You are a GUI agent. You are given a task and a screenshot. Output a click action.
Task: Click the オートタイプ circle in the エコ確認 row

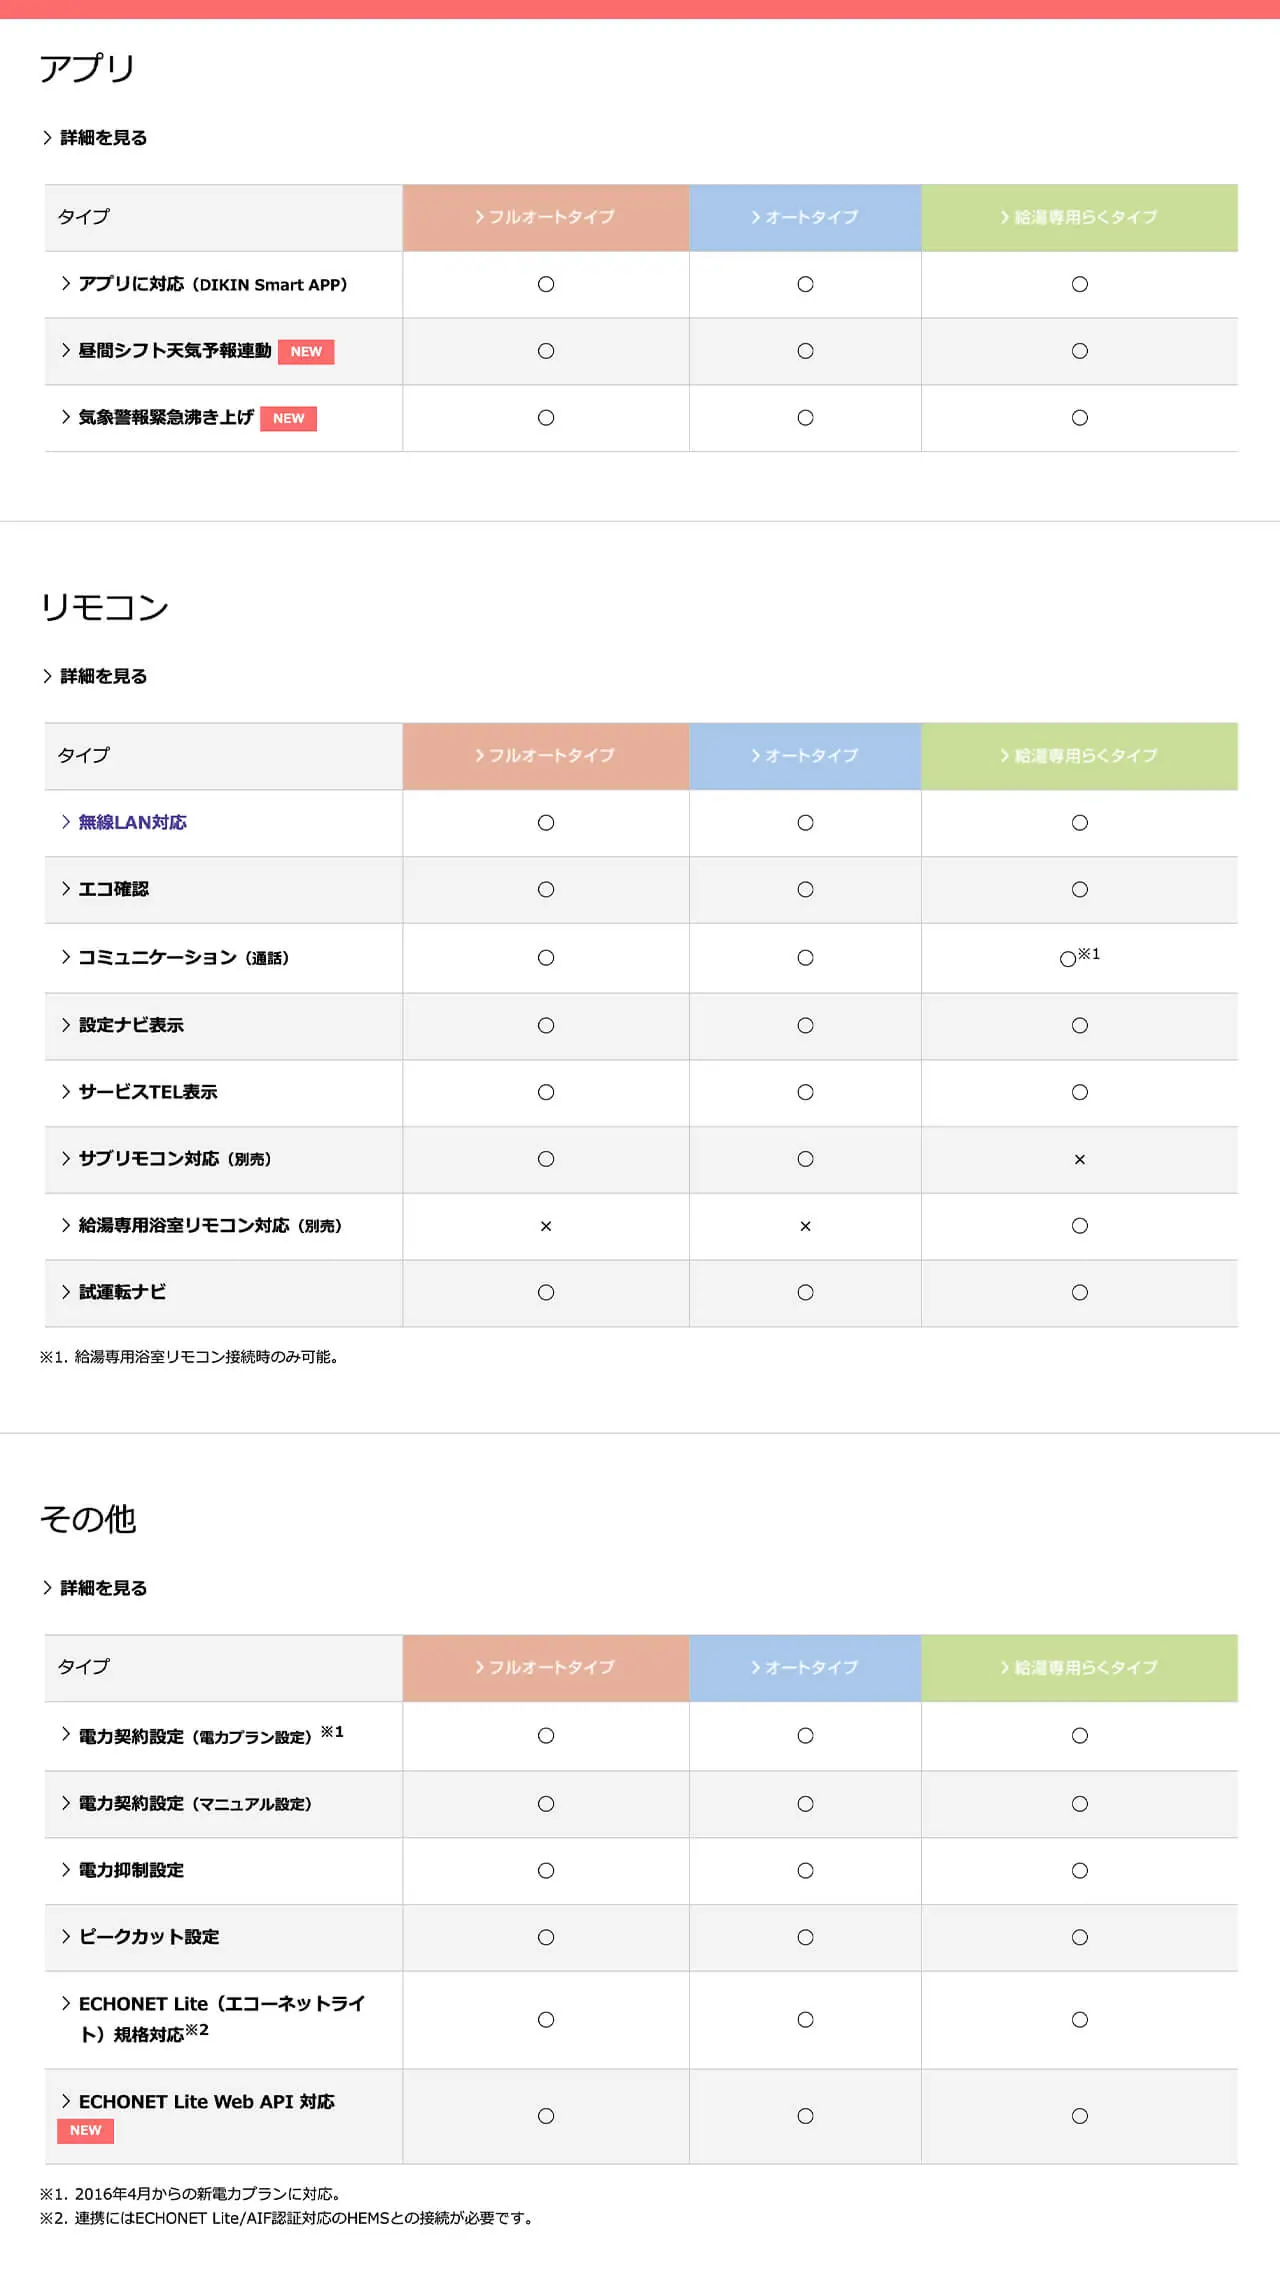(805, 890)
